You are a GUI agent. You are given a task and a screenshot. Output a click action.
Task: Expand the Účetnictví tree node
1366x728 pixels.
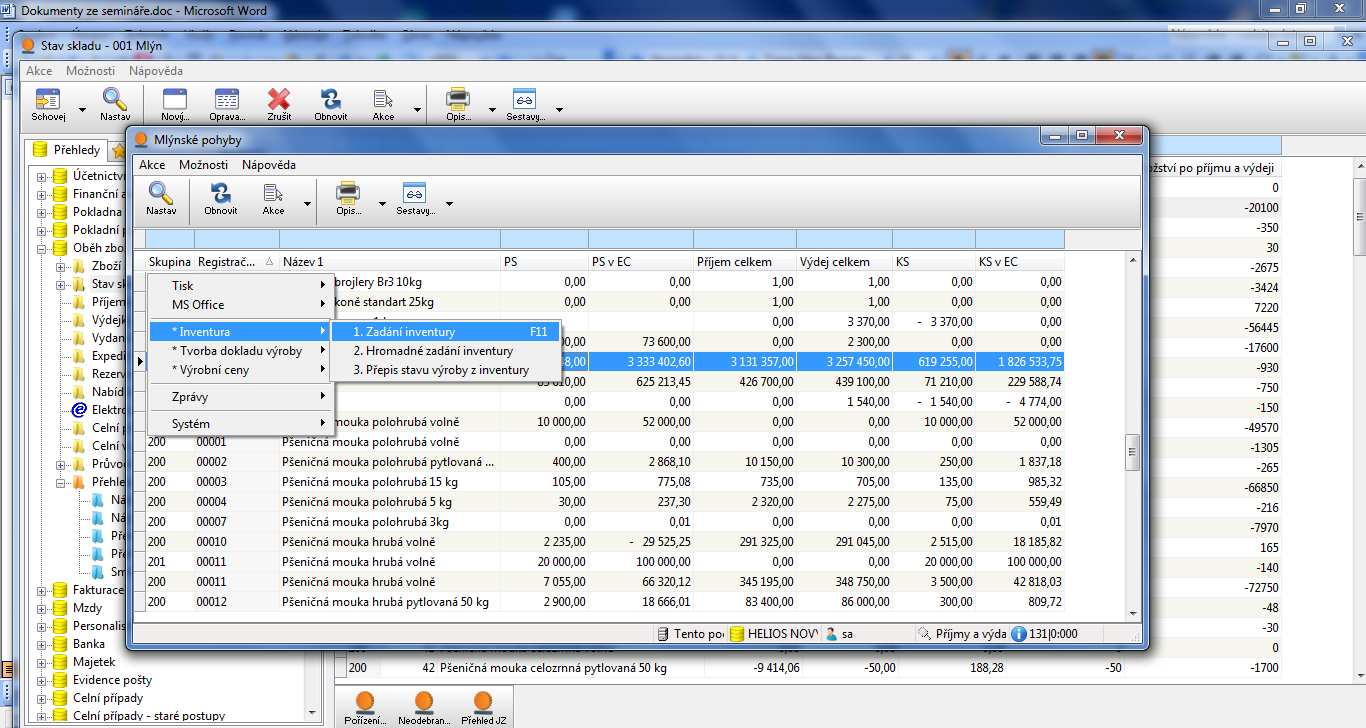pos(42,176)
